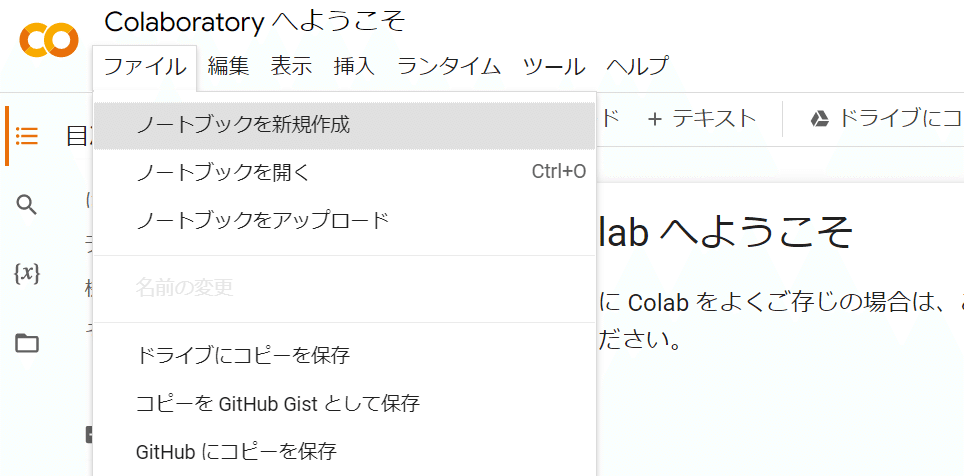Image resolution: width=964 pixels, height=476 pixels.
Task: Open the Files folder icon in sidebar
Action: point(27,343)
